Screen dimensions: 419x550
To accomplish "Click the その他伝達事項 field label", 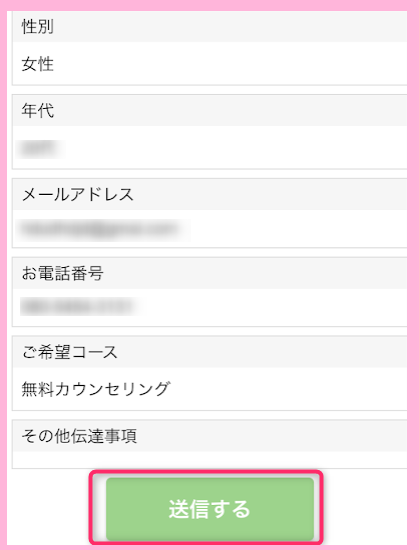I will point(79,436).
